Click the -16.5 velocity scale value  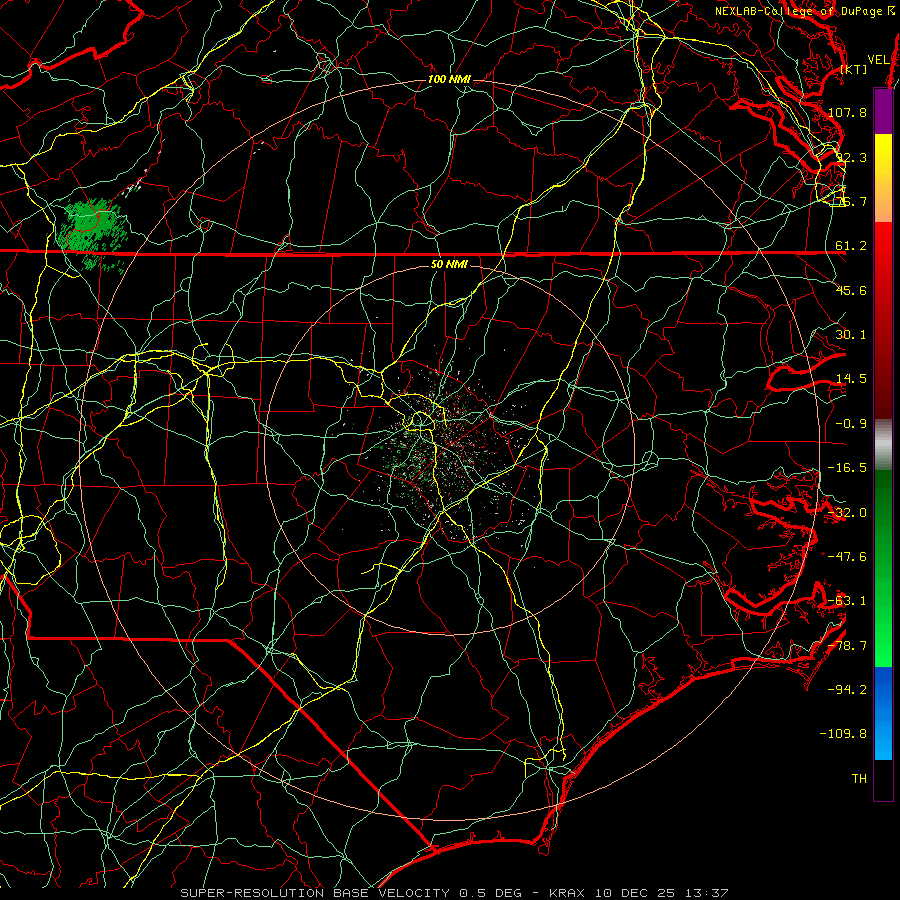click(847, 468)
